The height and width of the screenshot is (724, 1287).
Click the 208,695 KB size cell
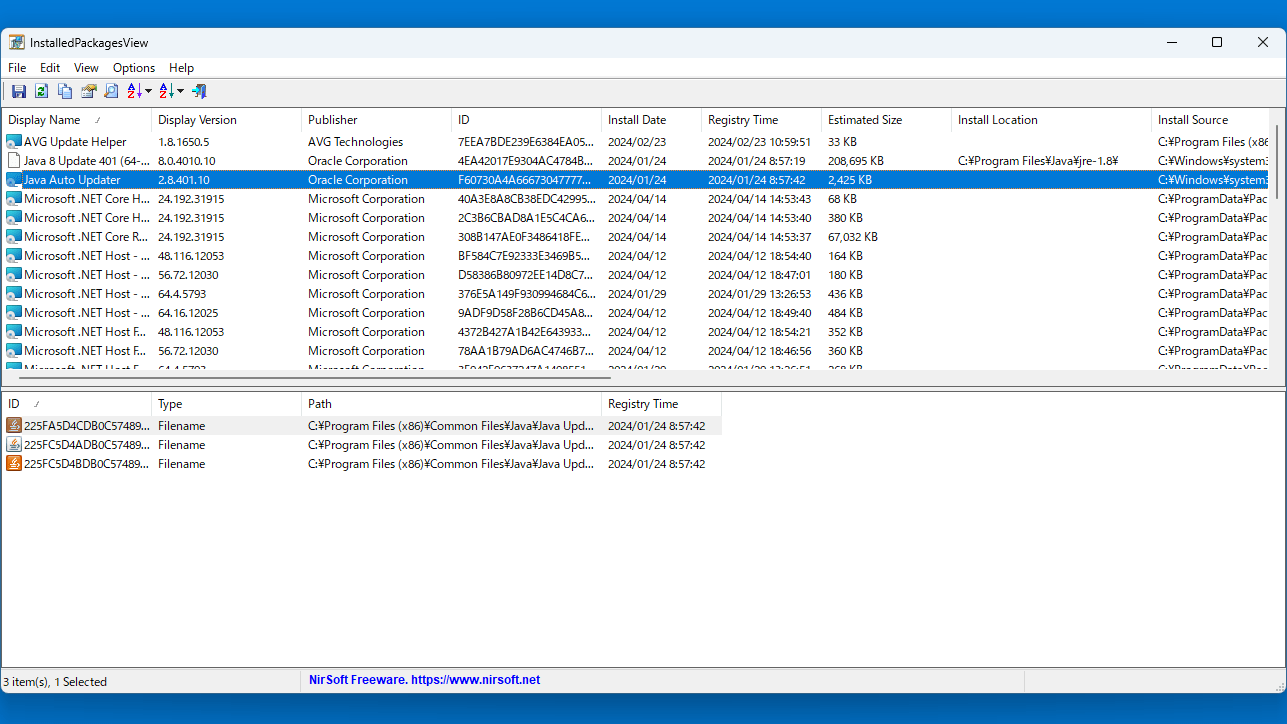tap(855, 161)
